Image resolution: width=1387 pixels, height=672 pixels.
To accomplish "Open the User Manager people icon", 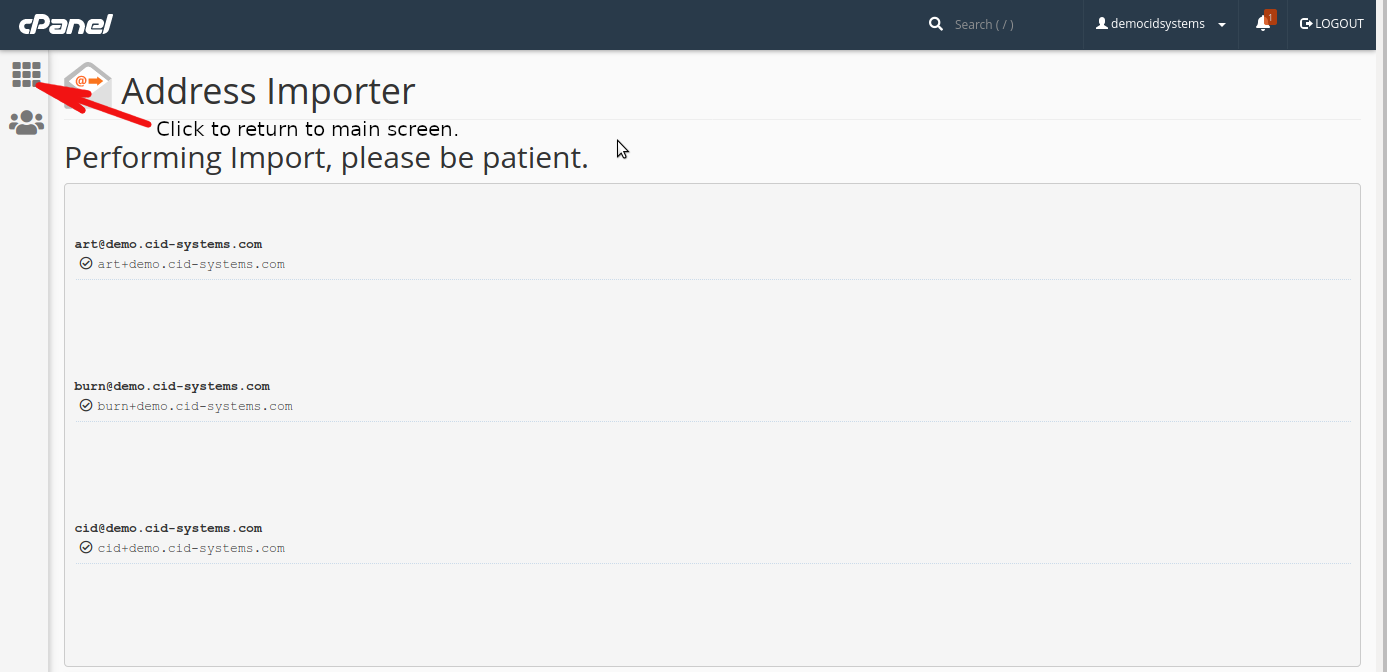I will 26,123.
